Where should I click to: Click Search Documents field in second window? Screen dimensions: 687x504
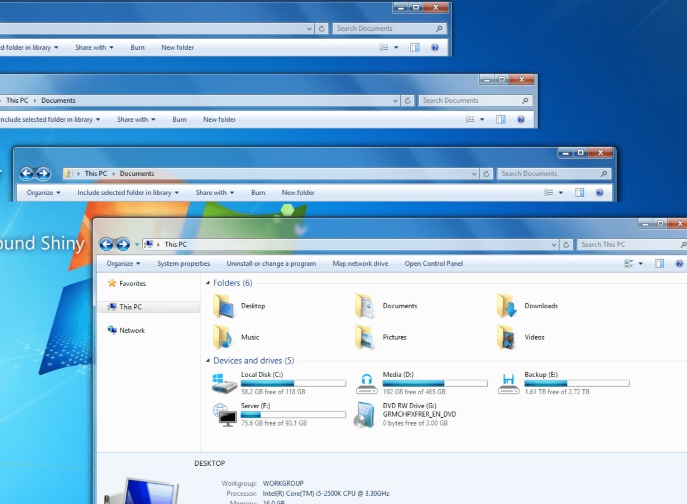[x=475, y=100]
